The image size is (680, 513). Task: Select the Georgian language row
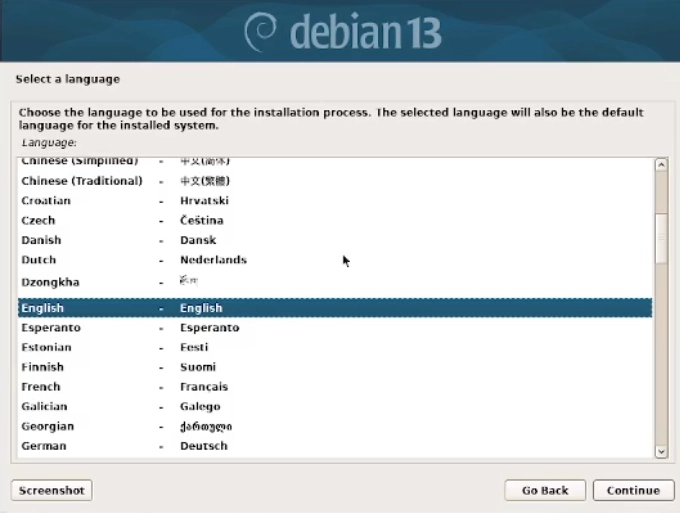[x=335, y=426]
